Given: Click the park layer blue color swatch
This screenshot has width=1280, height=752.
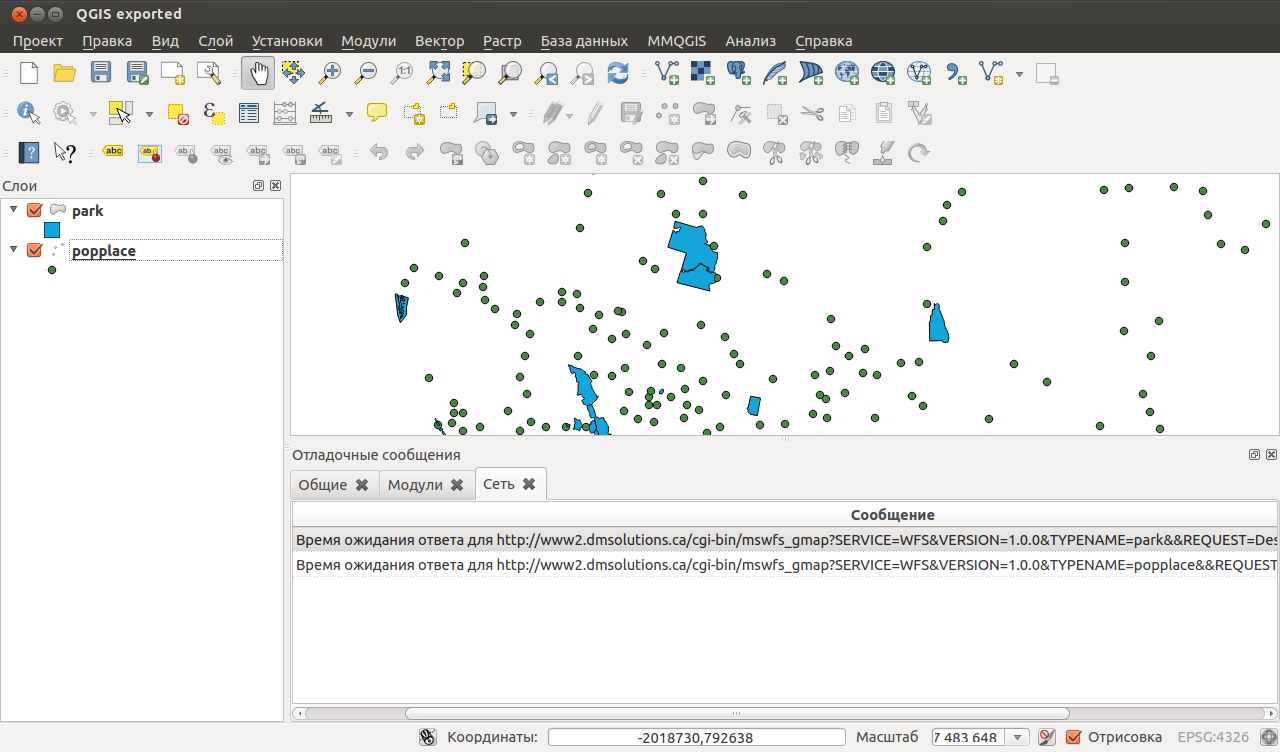Looking at the screenshot, I should [x=51, y=229].
